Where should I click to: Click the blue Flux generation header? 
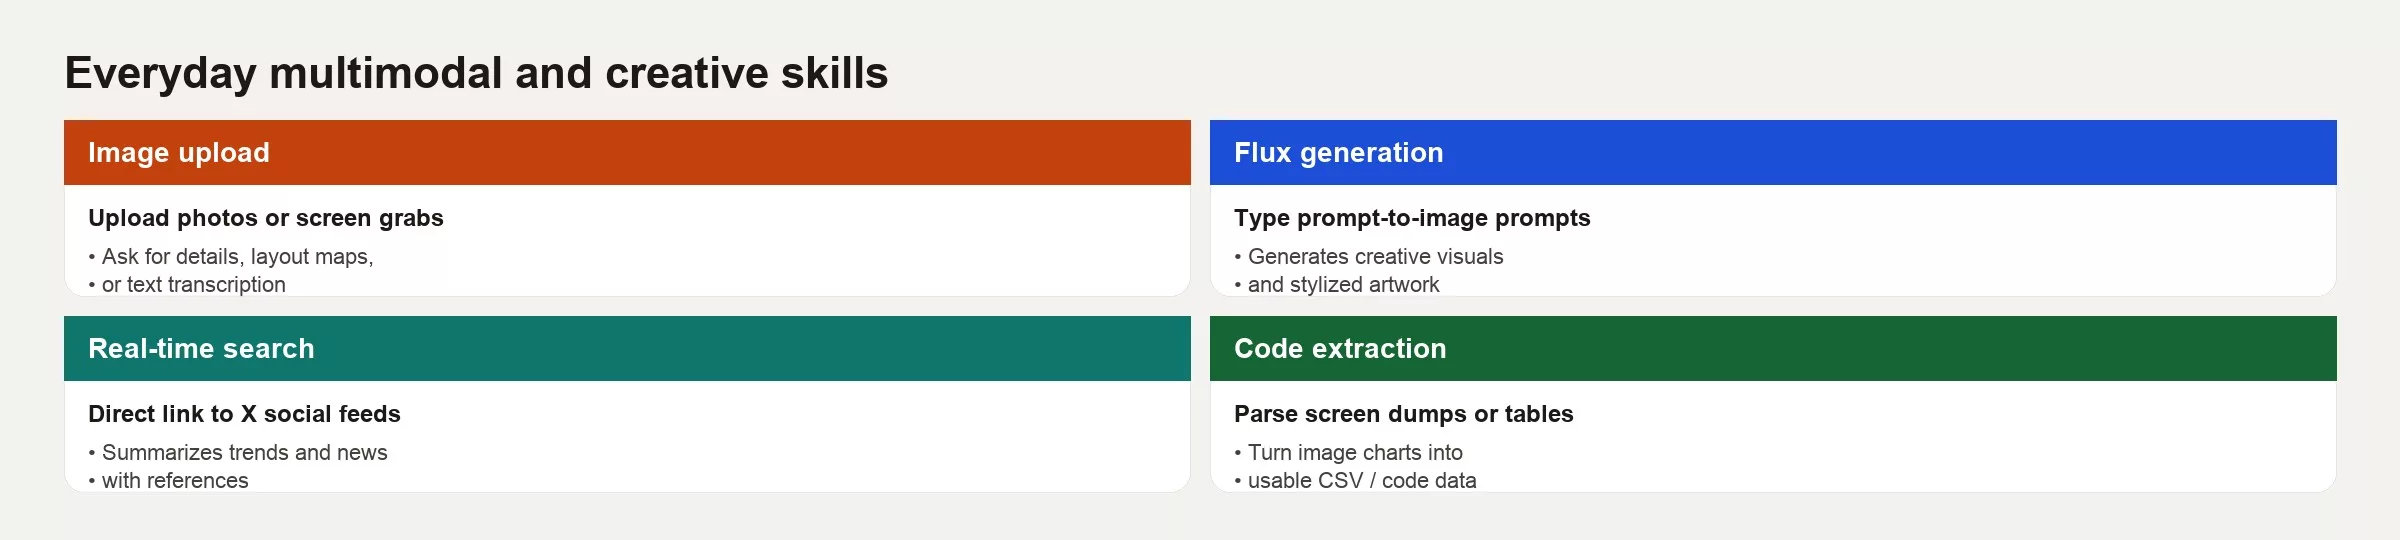[1773, 152]
